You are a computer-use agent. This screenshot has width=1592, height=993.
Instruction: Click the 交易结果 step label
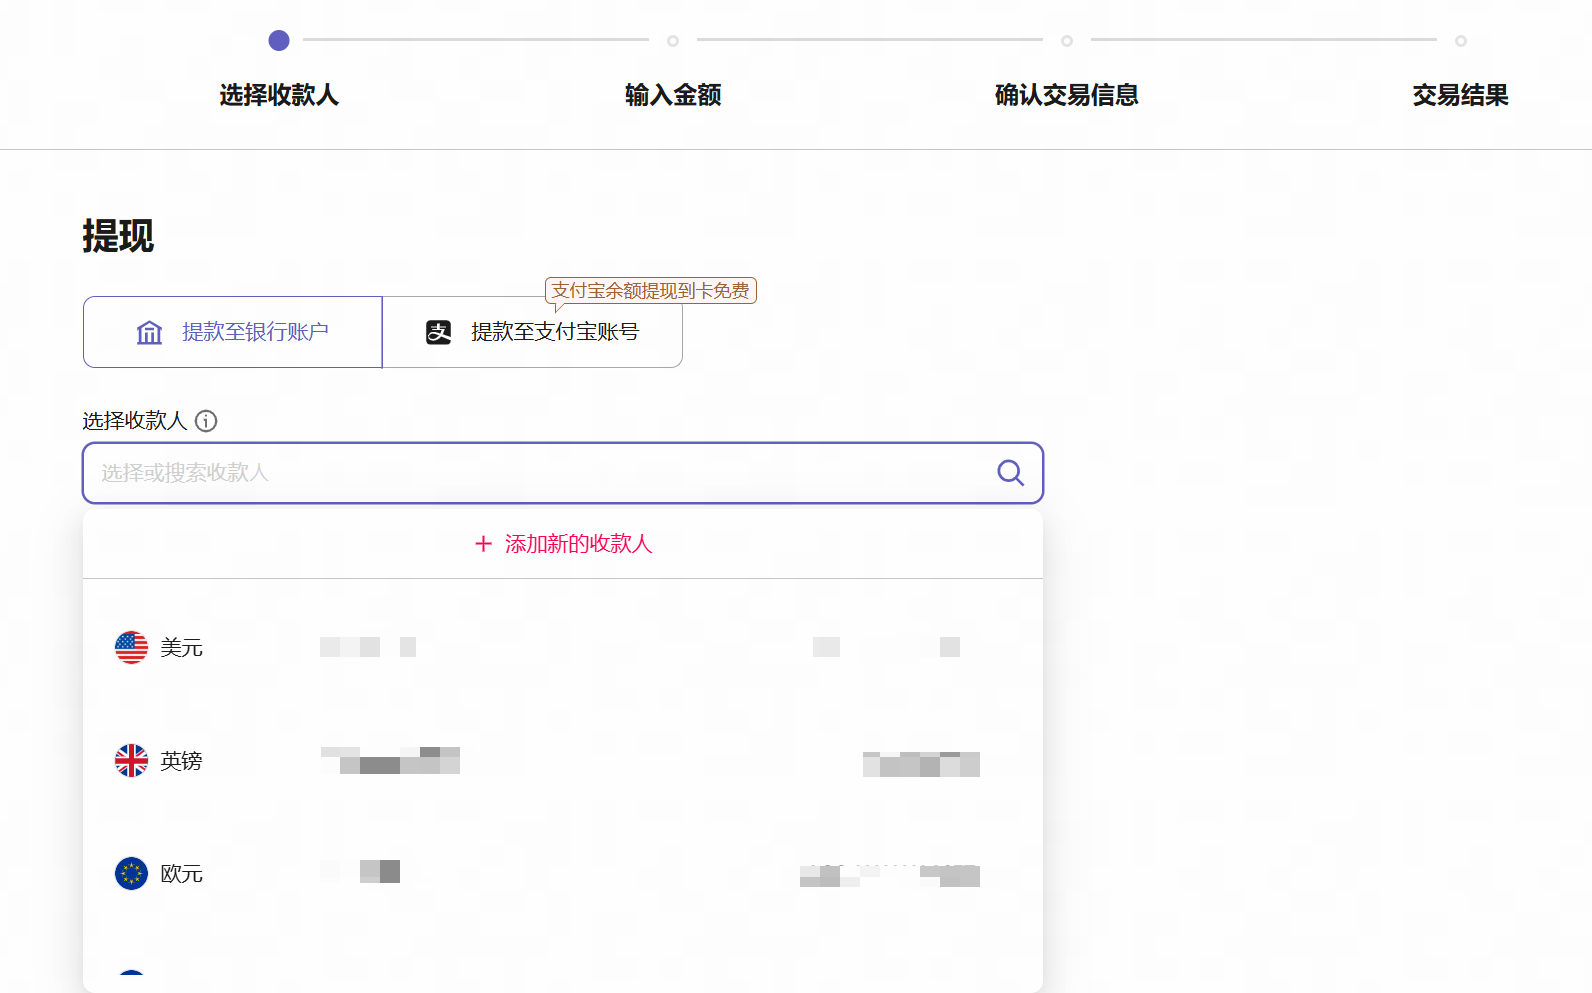coord(1460,95)
